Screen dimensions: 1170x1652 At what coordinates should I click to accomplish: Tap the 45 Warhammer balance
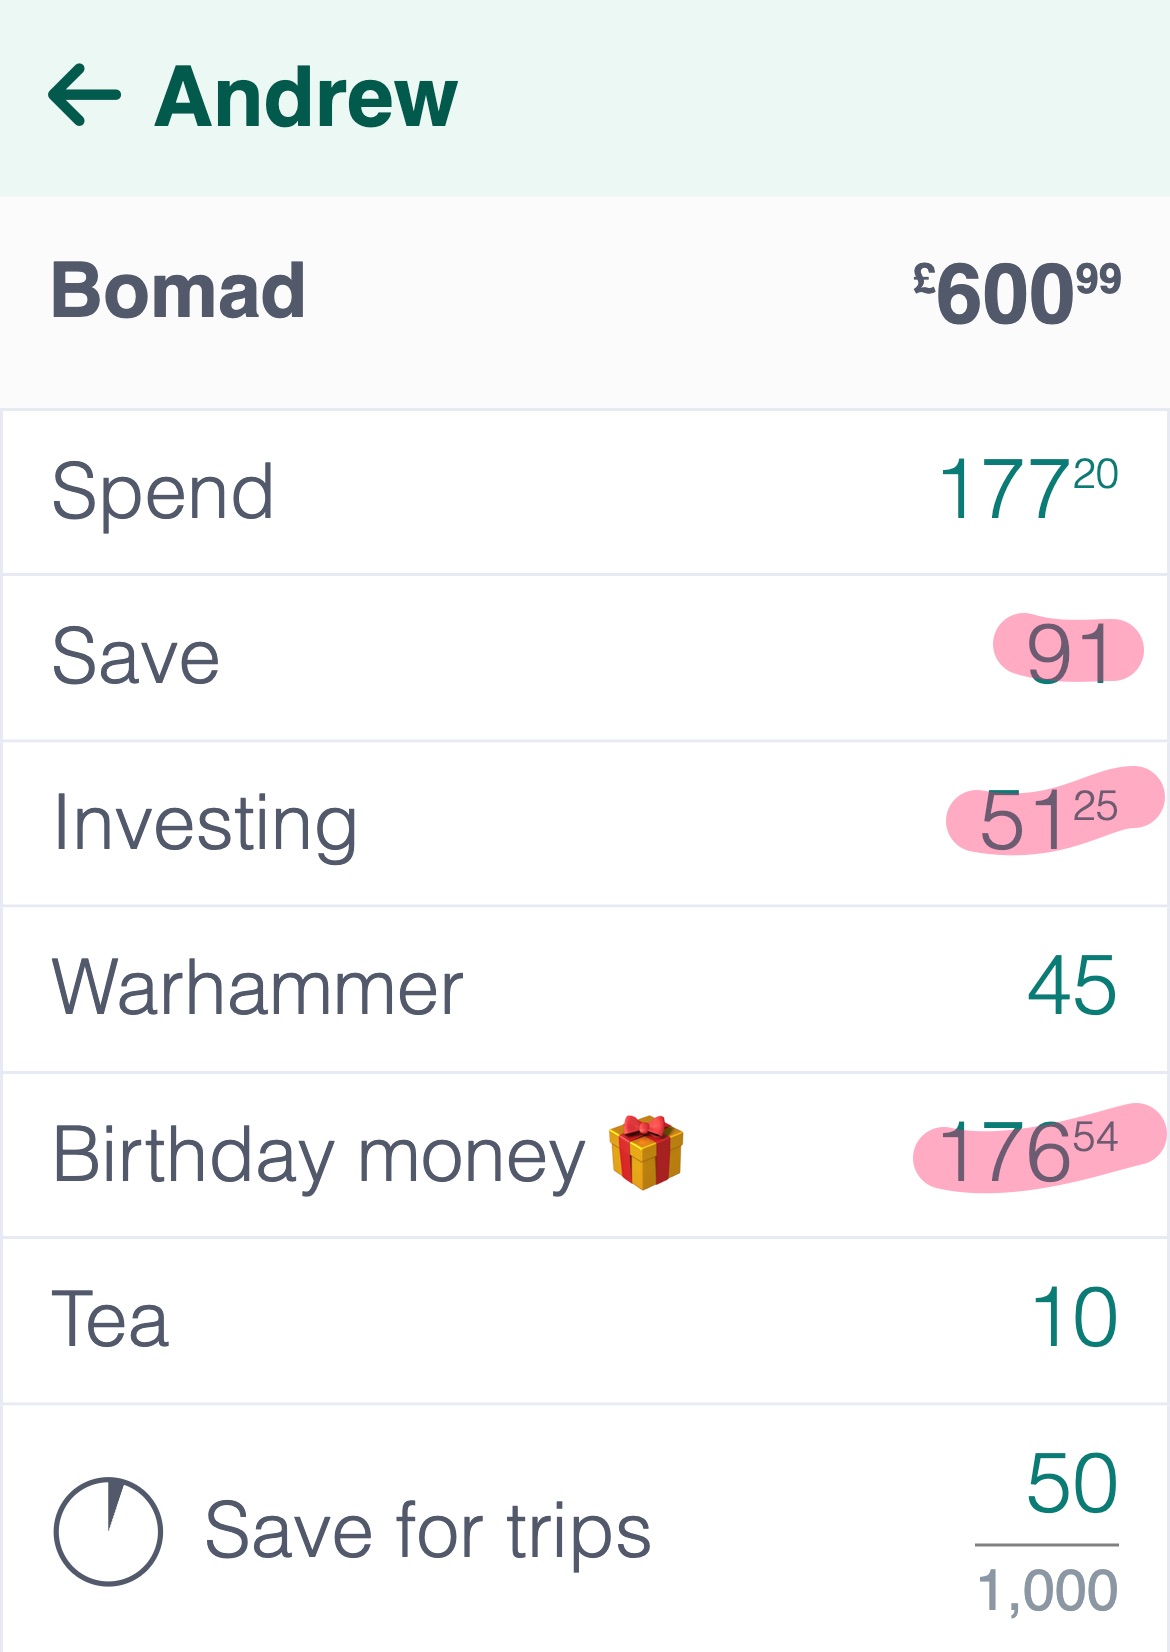[1073, 986]
